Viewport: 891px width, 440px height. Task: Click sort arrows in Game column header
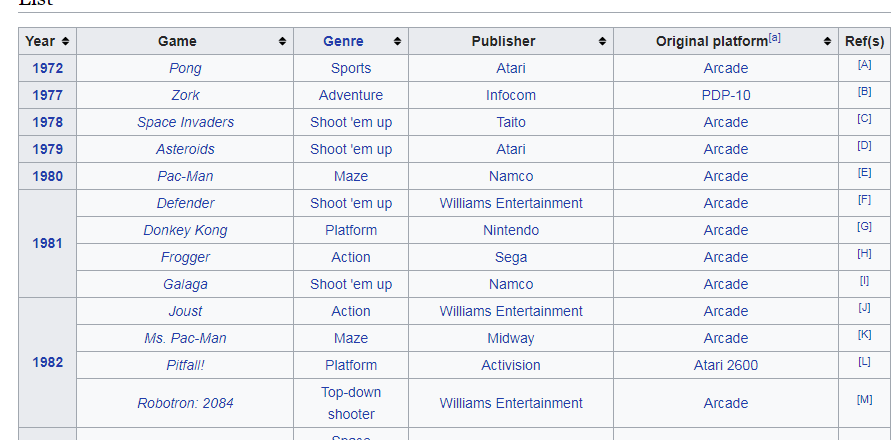(x=283, y=41)
